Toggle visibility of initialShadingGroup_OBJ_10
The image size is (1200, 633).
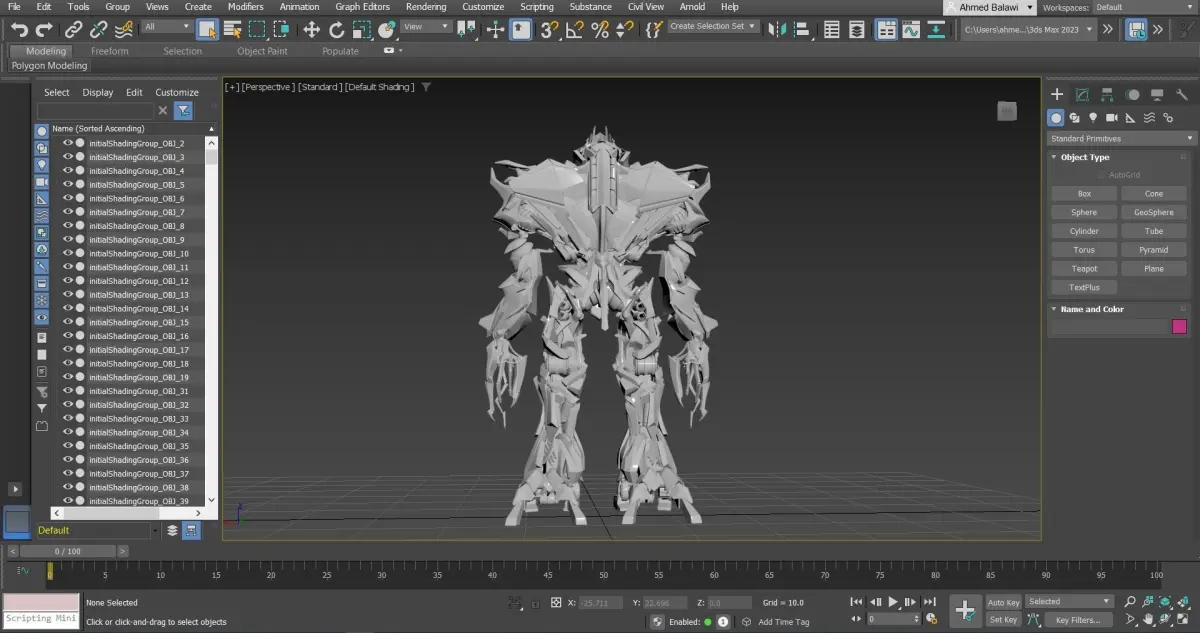(68, 253)
